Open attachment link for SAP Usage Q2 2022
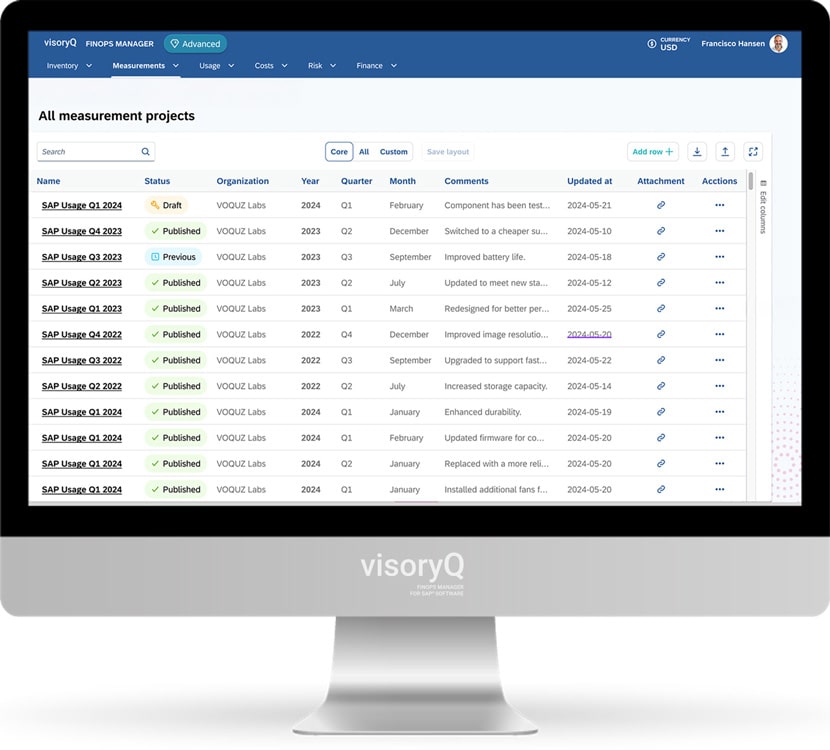The width and height of the screenshot is (830, 750). (x=661, y=386)
